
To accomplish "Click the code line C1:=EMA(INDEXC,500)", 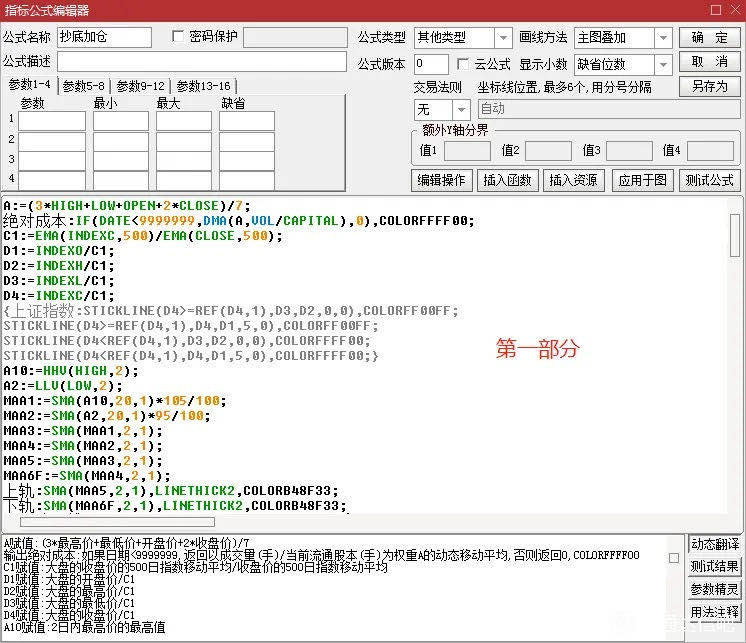I will tap(143, 236).
